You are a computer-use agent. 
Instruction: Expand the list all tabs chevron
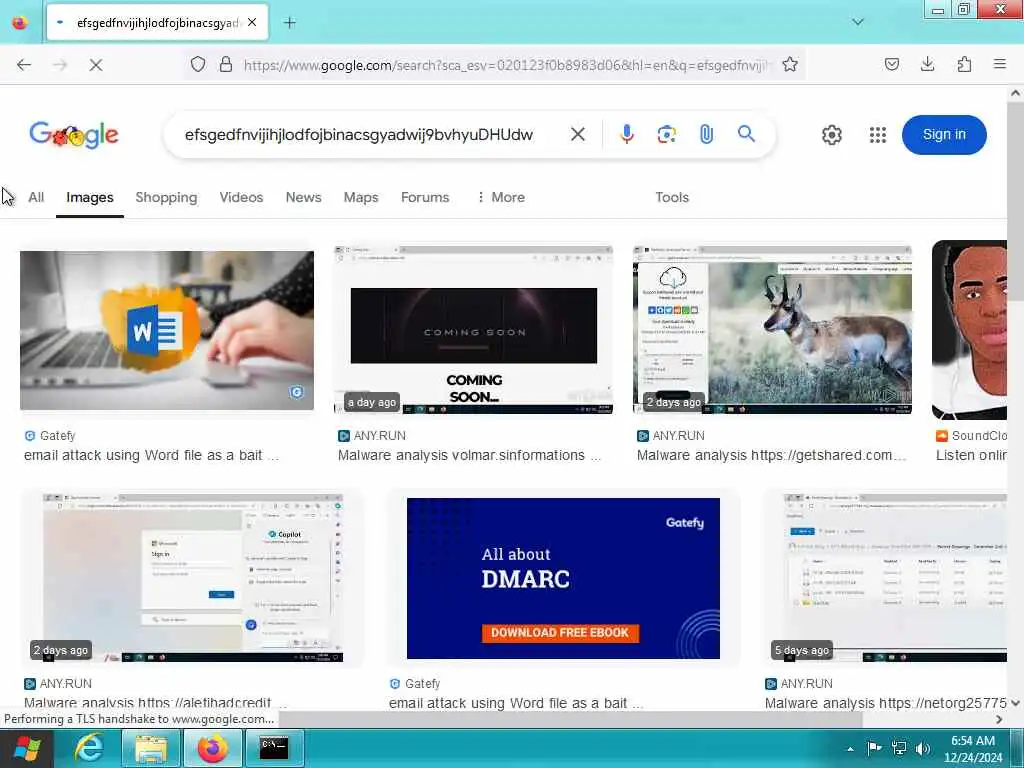click(x=858, y=22)
